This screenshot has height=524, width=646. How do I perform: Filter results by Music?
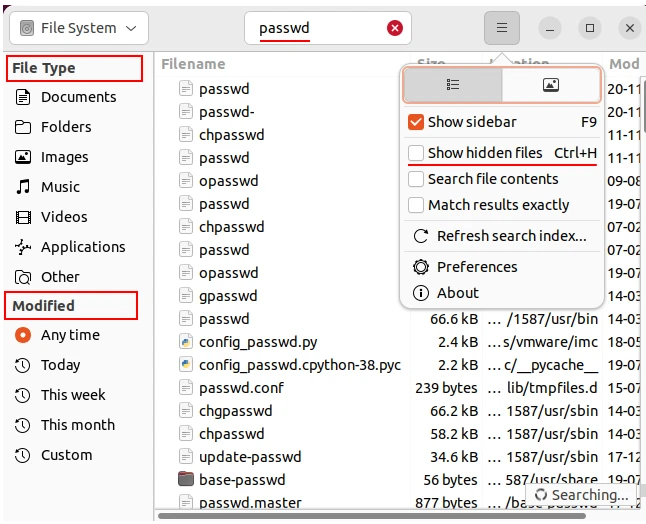point(47,187)
